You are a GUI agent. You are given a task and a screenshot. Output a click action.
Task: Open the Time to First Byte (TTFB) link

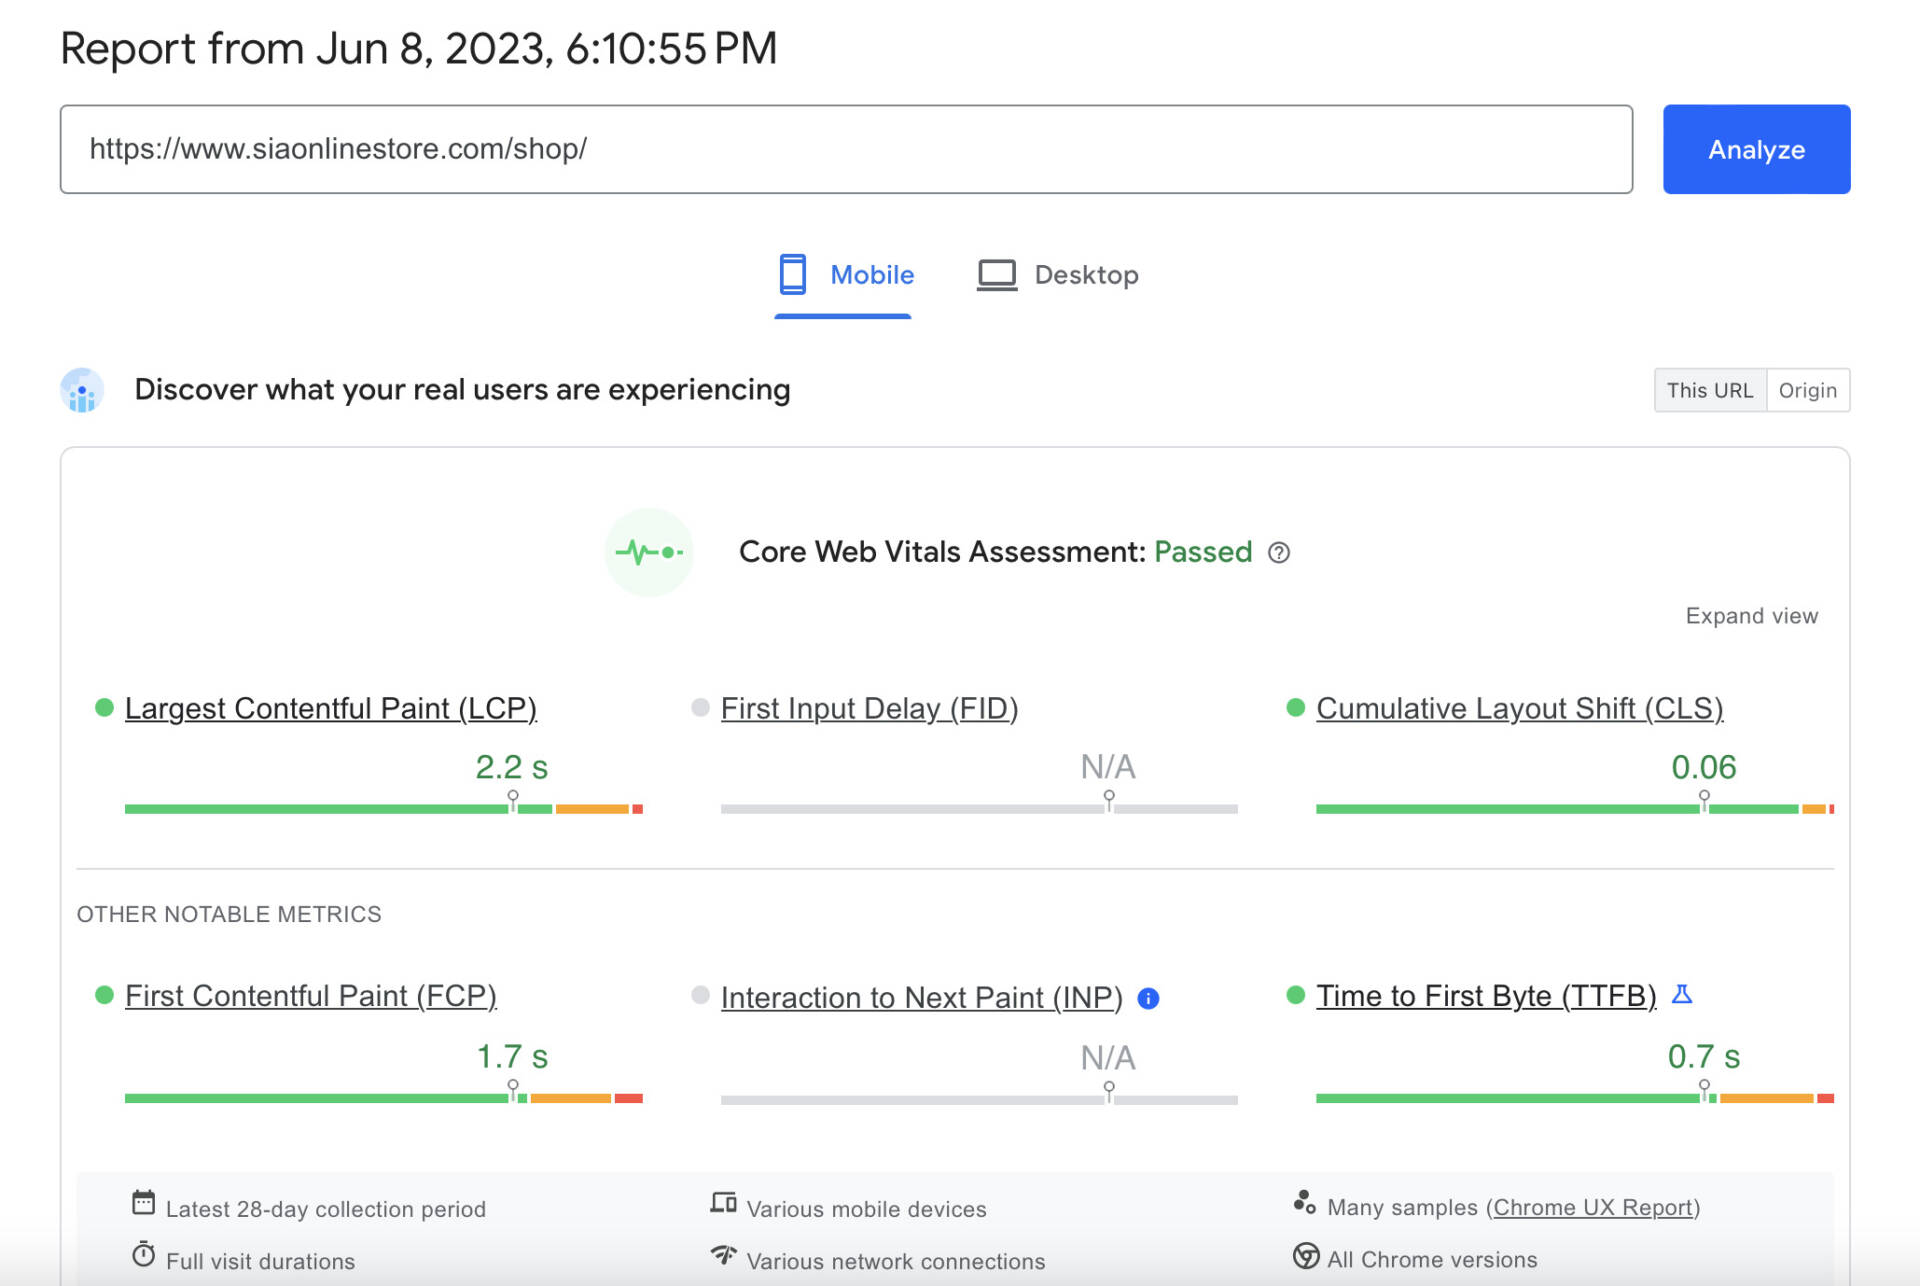pyautogui.click(x=1485, y=996)
